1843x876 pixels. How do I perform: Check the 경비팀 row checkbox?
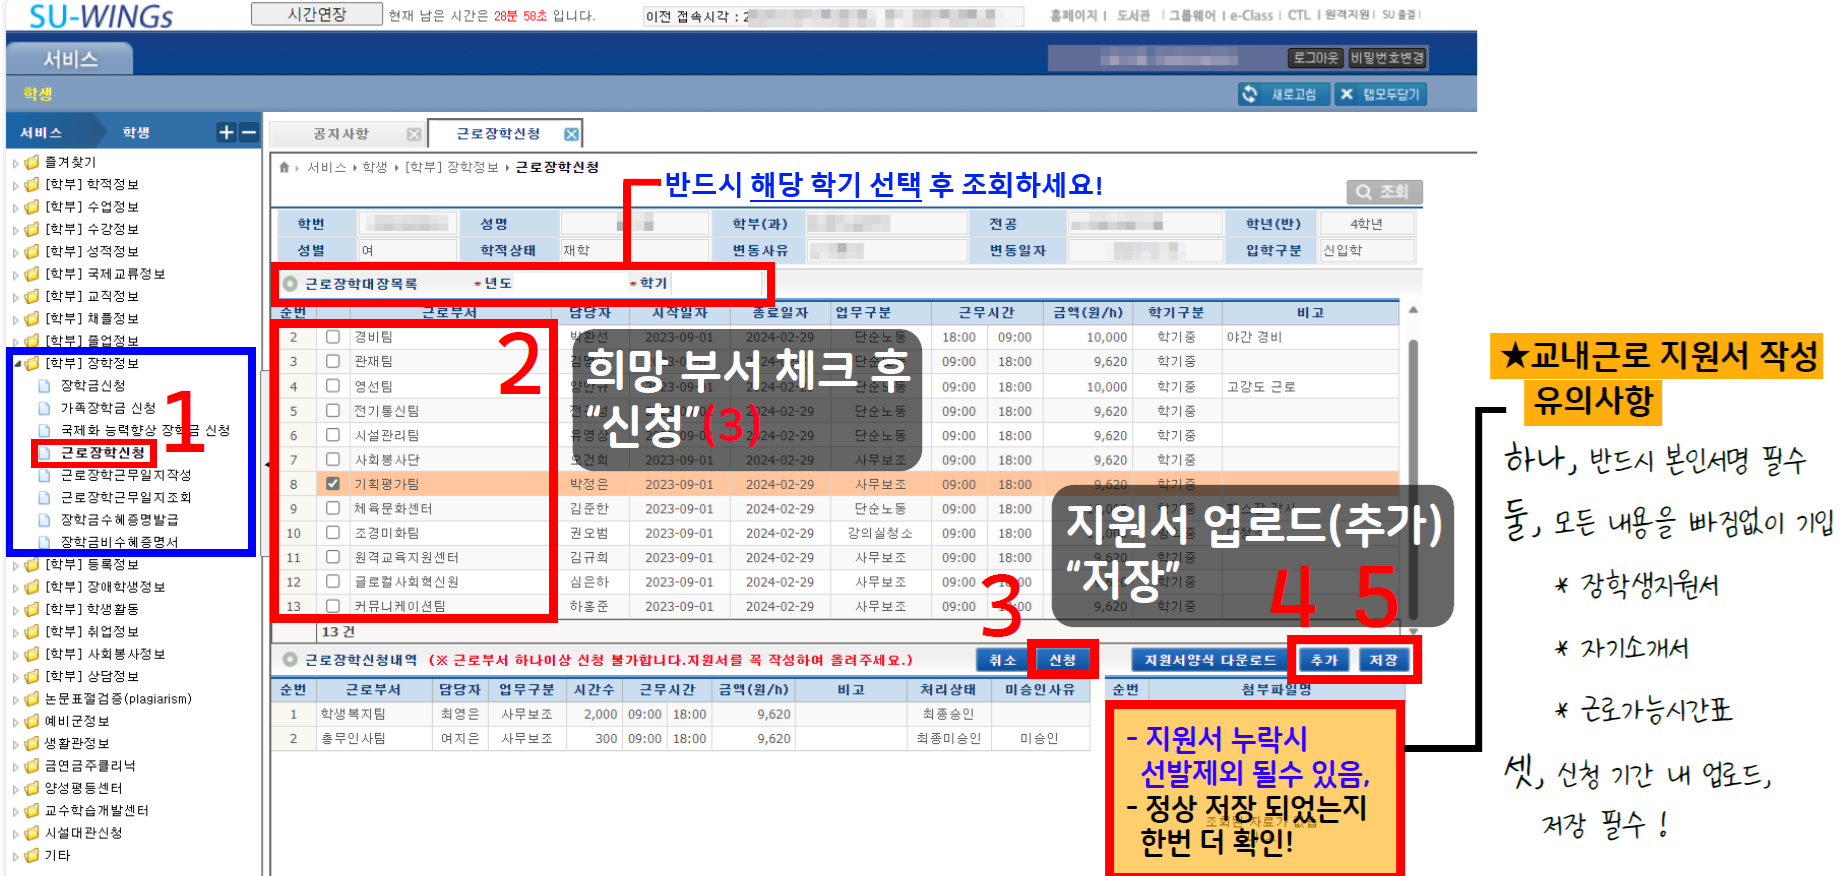pyautogui.click(x=333, y=337)
